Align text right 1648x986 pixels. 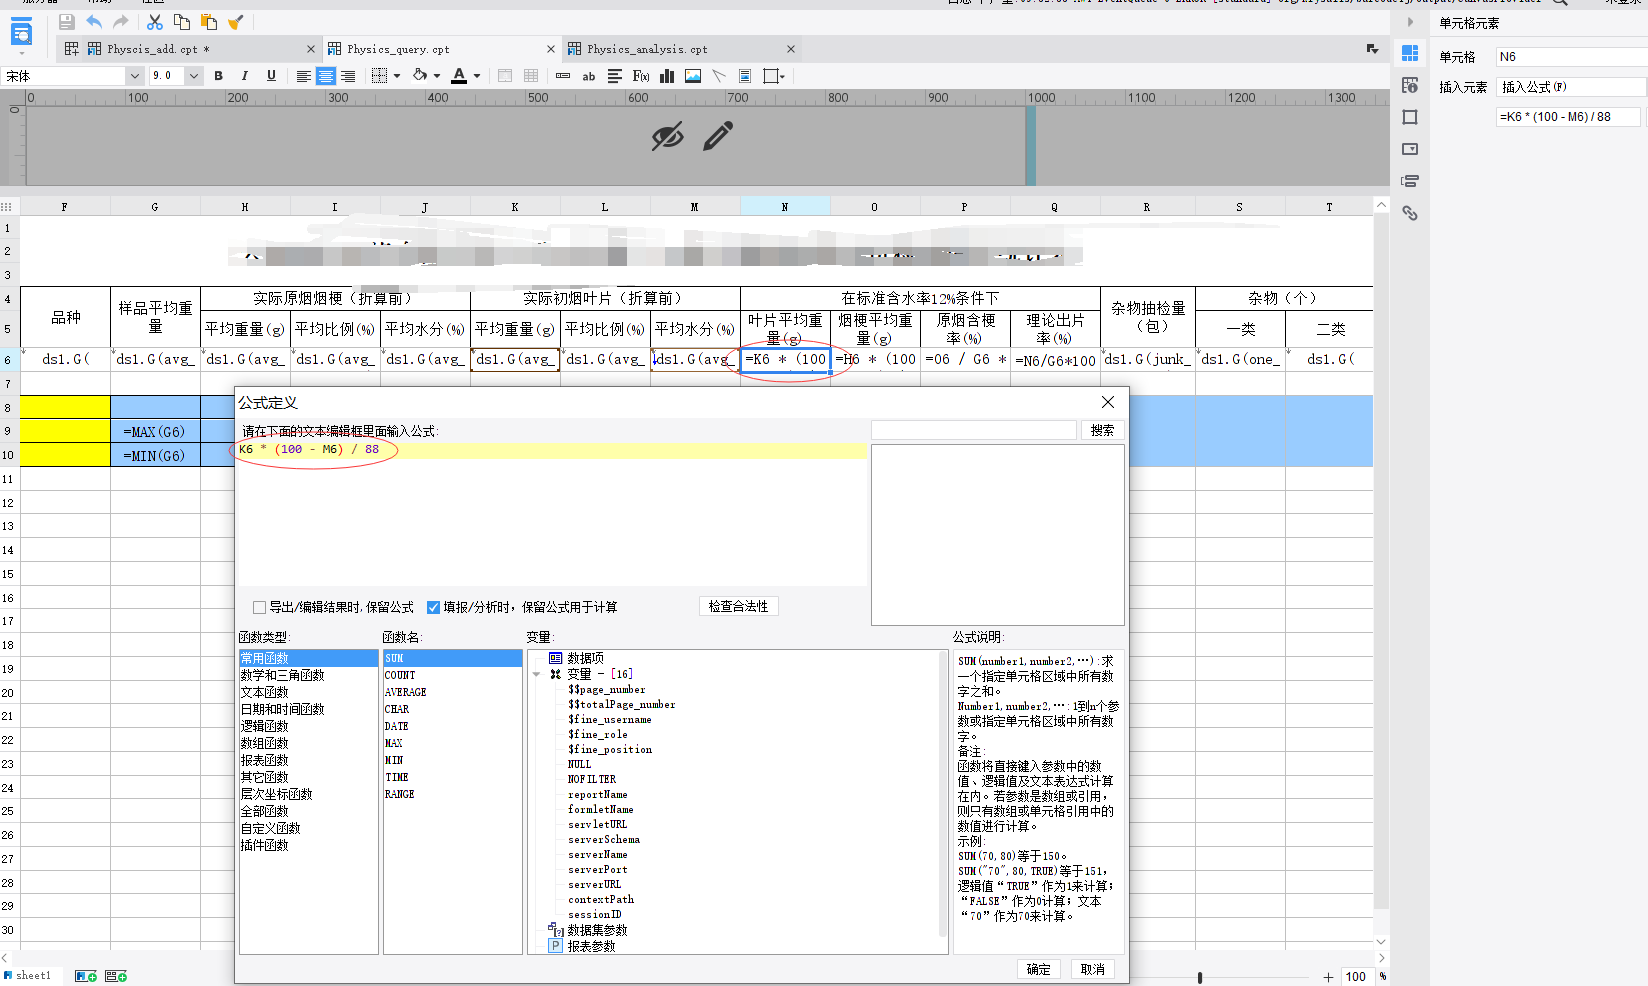coord(348,76)
